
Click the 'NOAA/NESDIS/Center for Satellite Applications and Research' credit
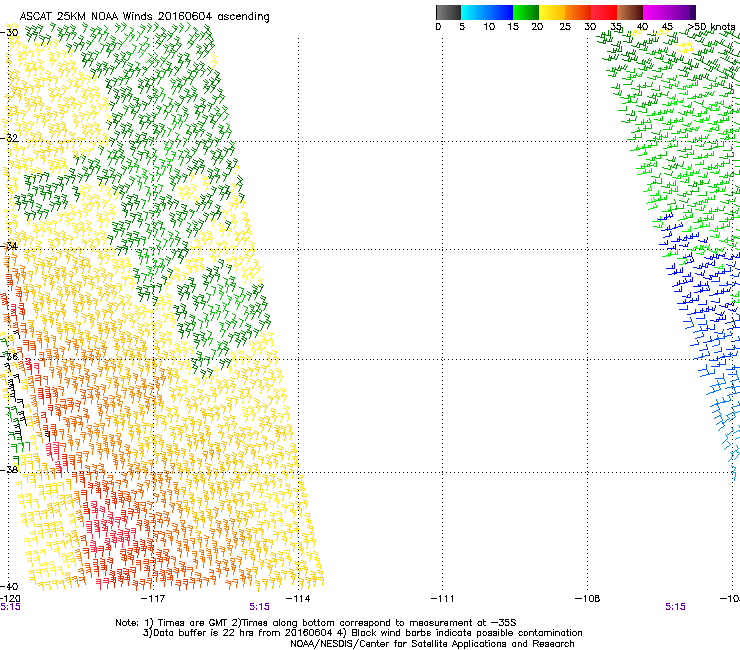pyautogui.click(x=432, y=644)
